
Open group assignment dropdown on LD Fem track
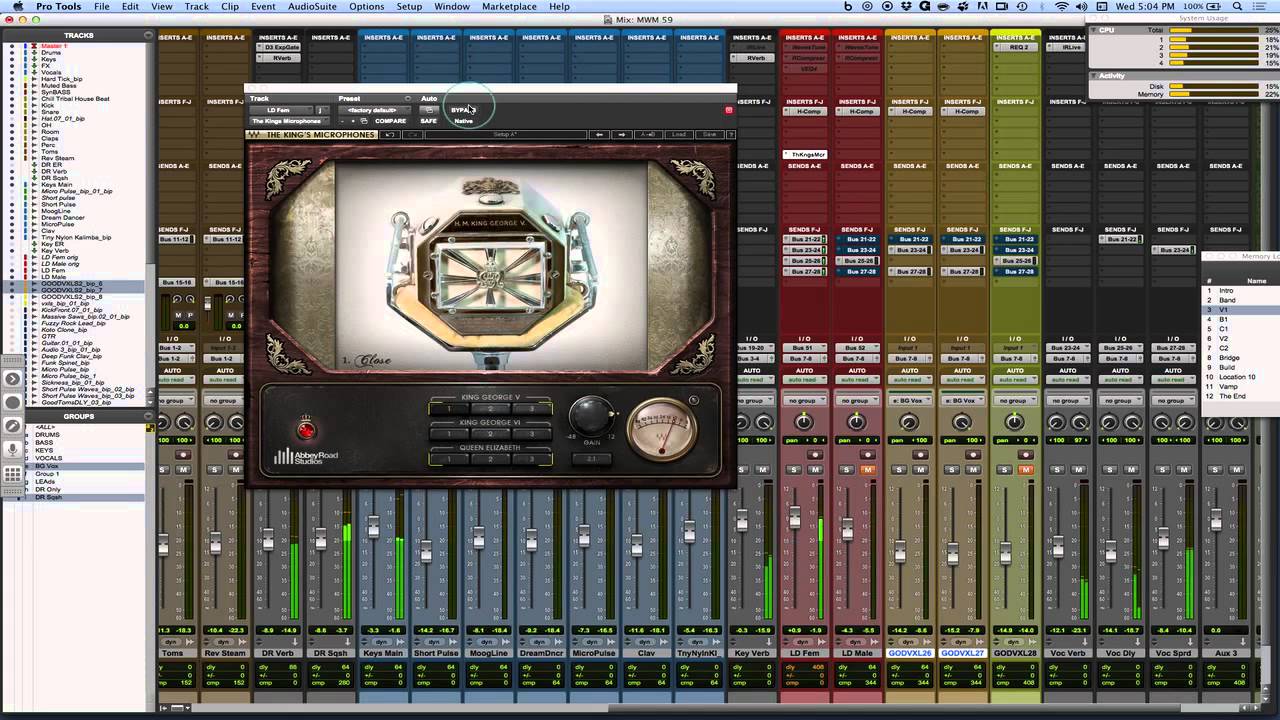(805, 400)
